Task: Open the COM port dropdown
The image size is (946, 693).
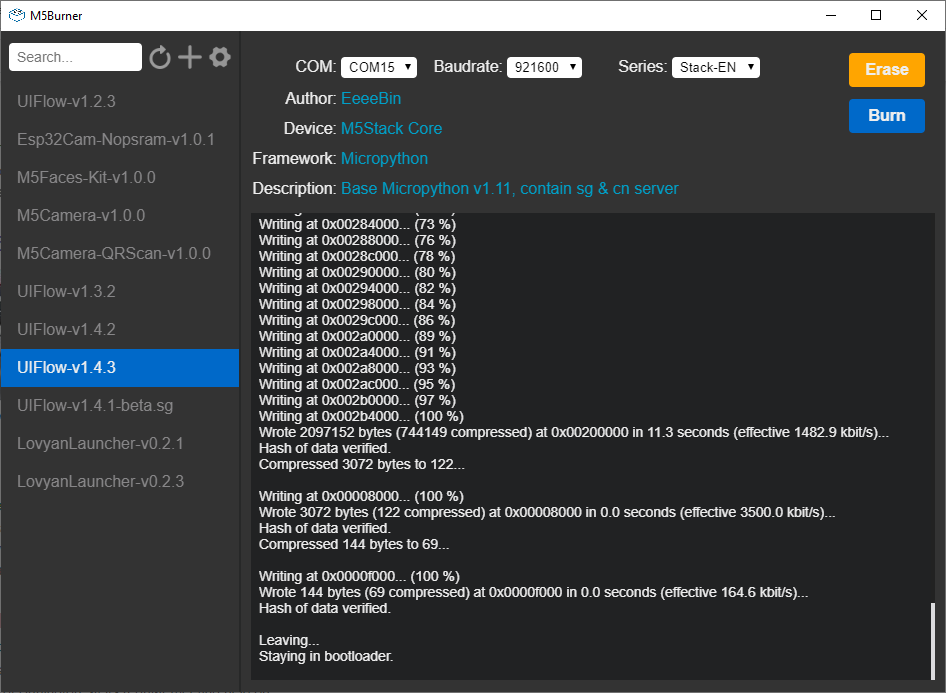Action: pyautogui.click(x=379, y=67)
